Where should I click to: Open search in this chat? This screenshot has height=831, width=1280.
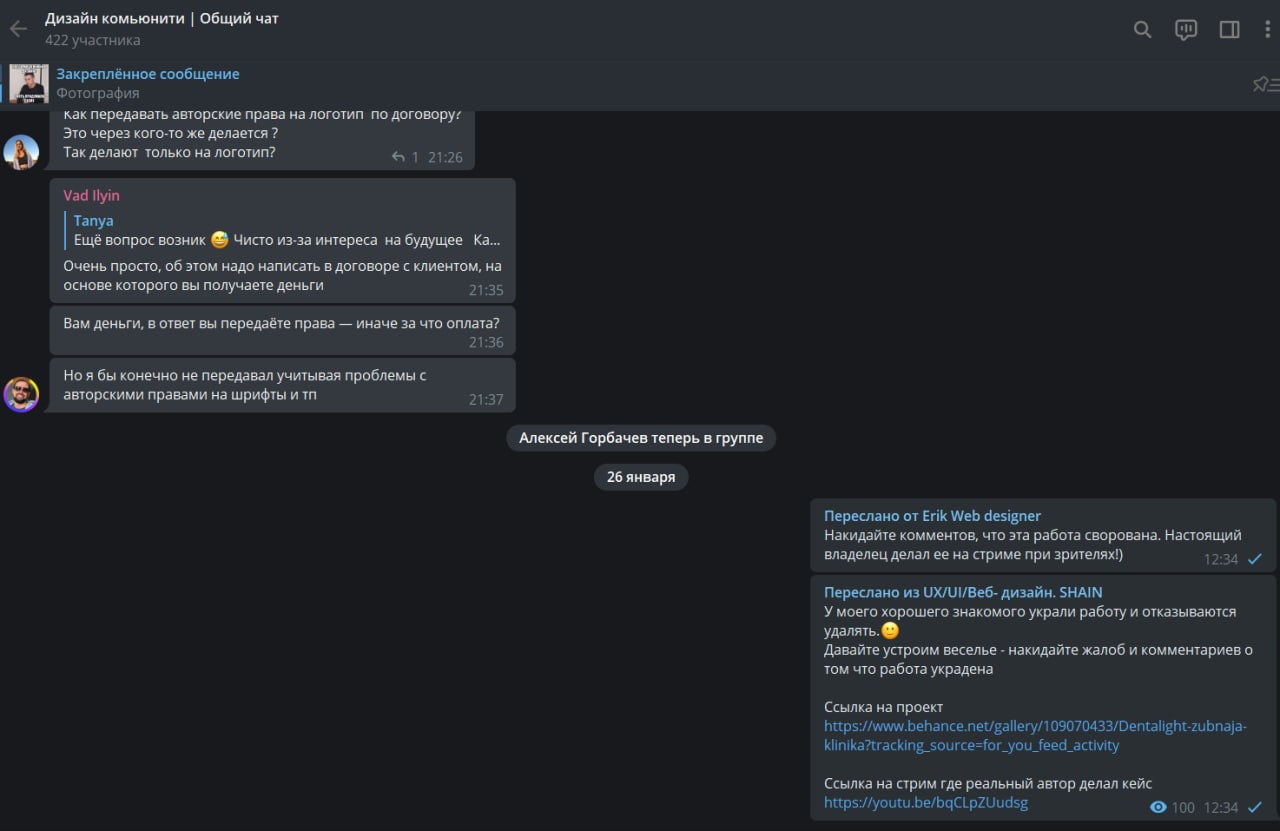pyautogui.click(x=1142, y=30)
